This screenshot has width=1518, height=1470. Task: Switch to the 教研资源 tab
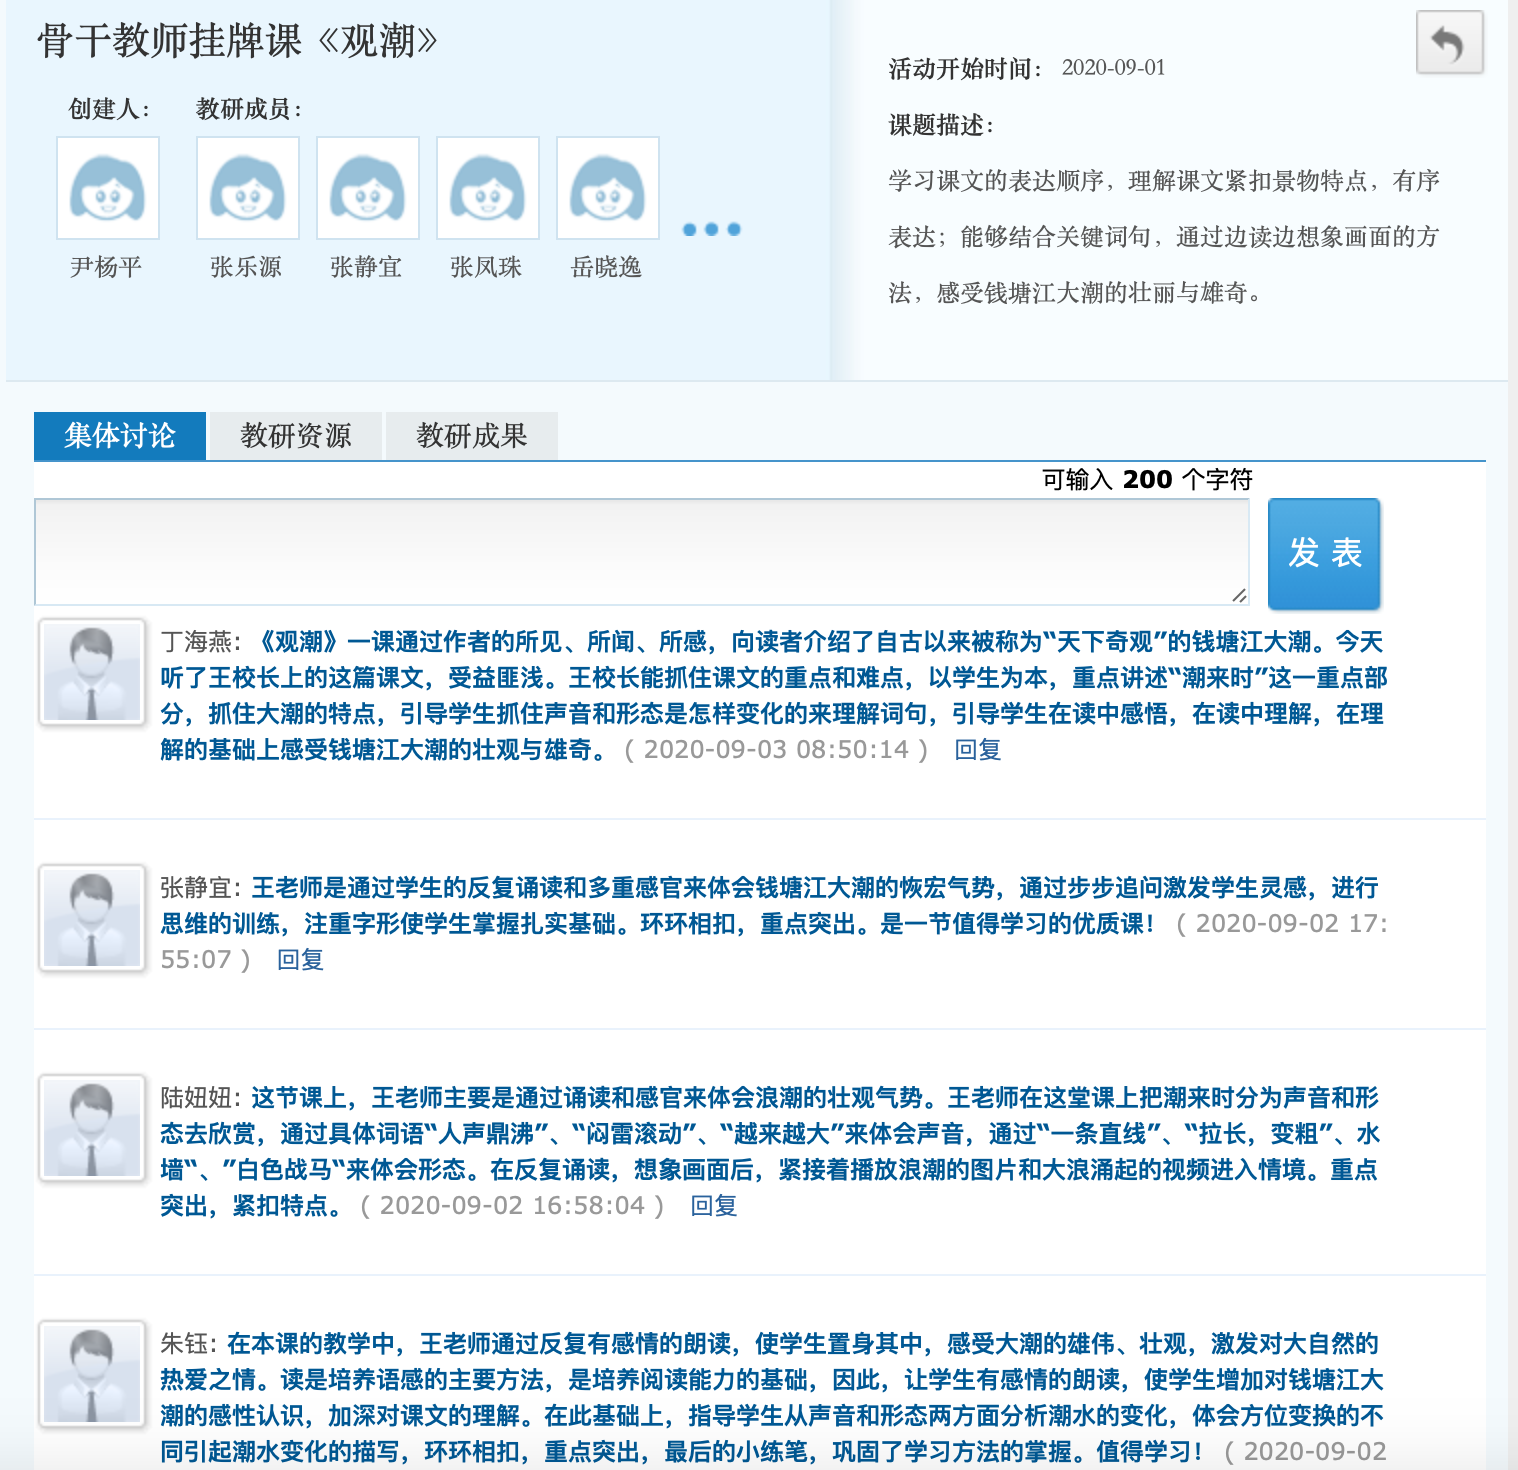click(296, 436)
